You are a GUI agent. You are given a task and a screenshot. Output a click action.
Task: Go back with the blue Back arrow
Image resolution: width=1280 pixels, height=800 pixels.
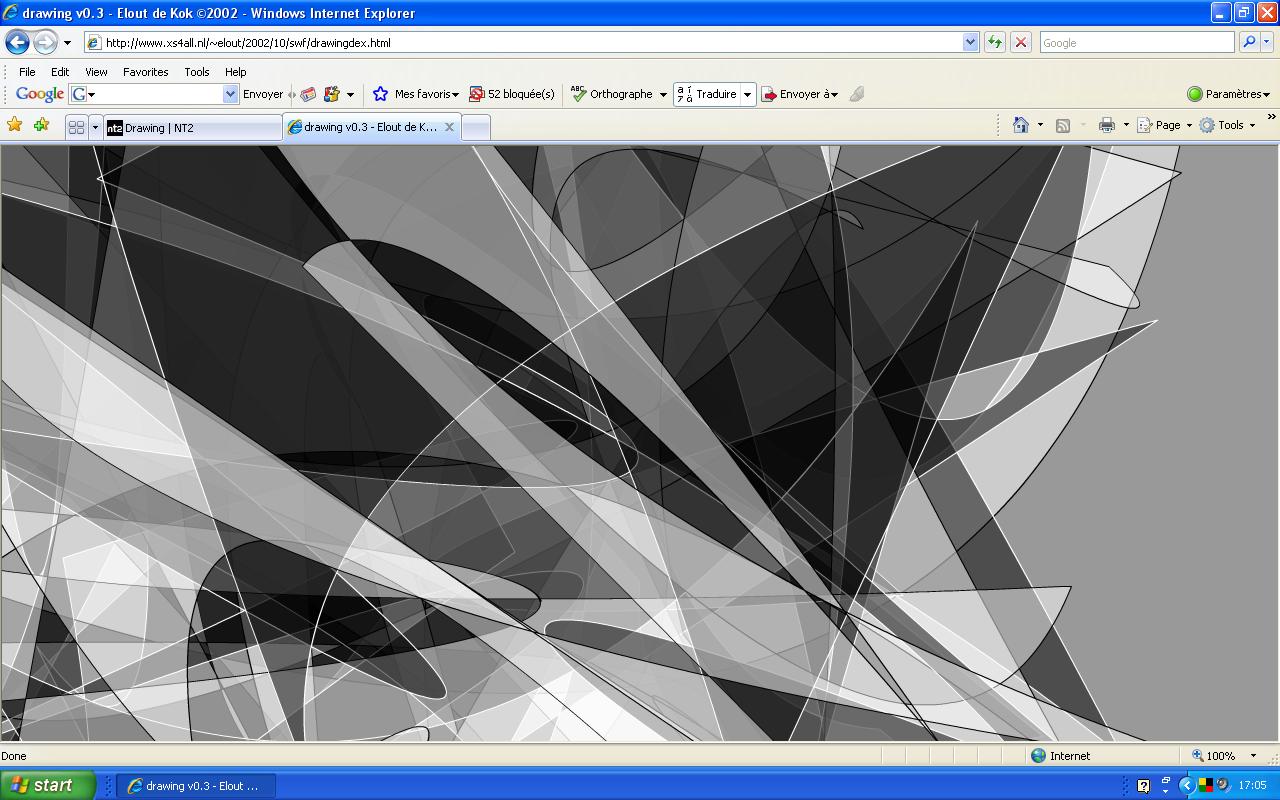[x=17, y=42]
